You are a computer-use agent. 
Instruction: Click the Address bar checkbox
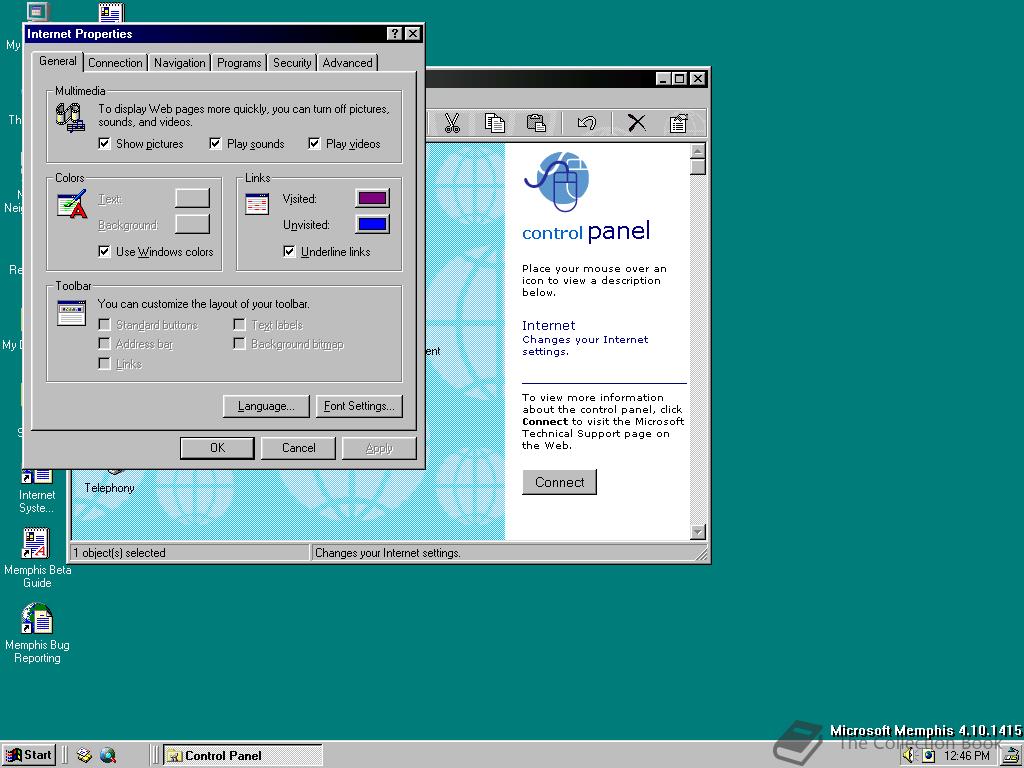(x=104, y=344)
